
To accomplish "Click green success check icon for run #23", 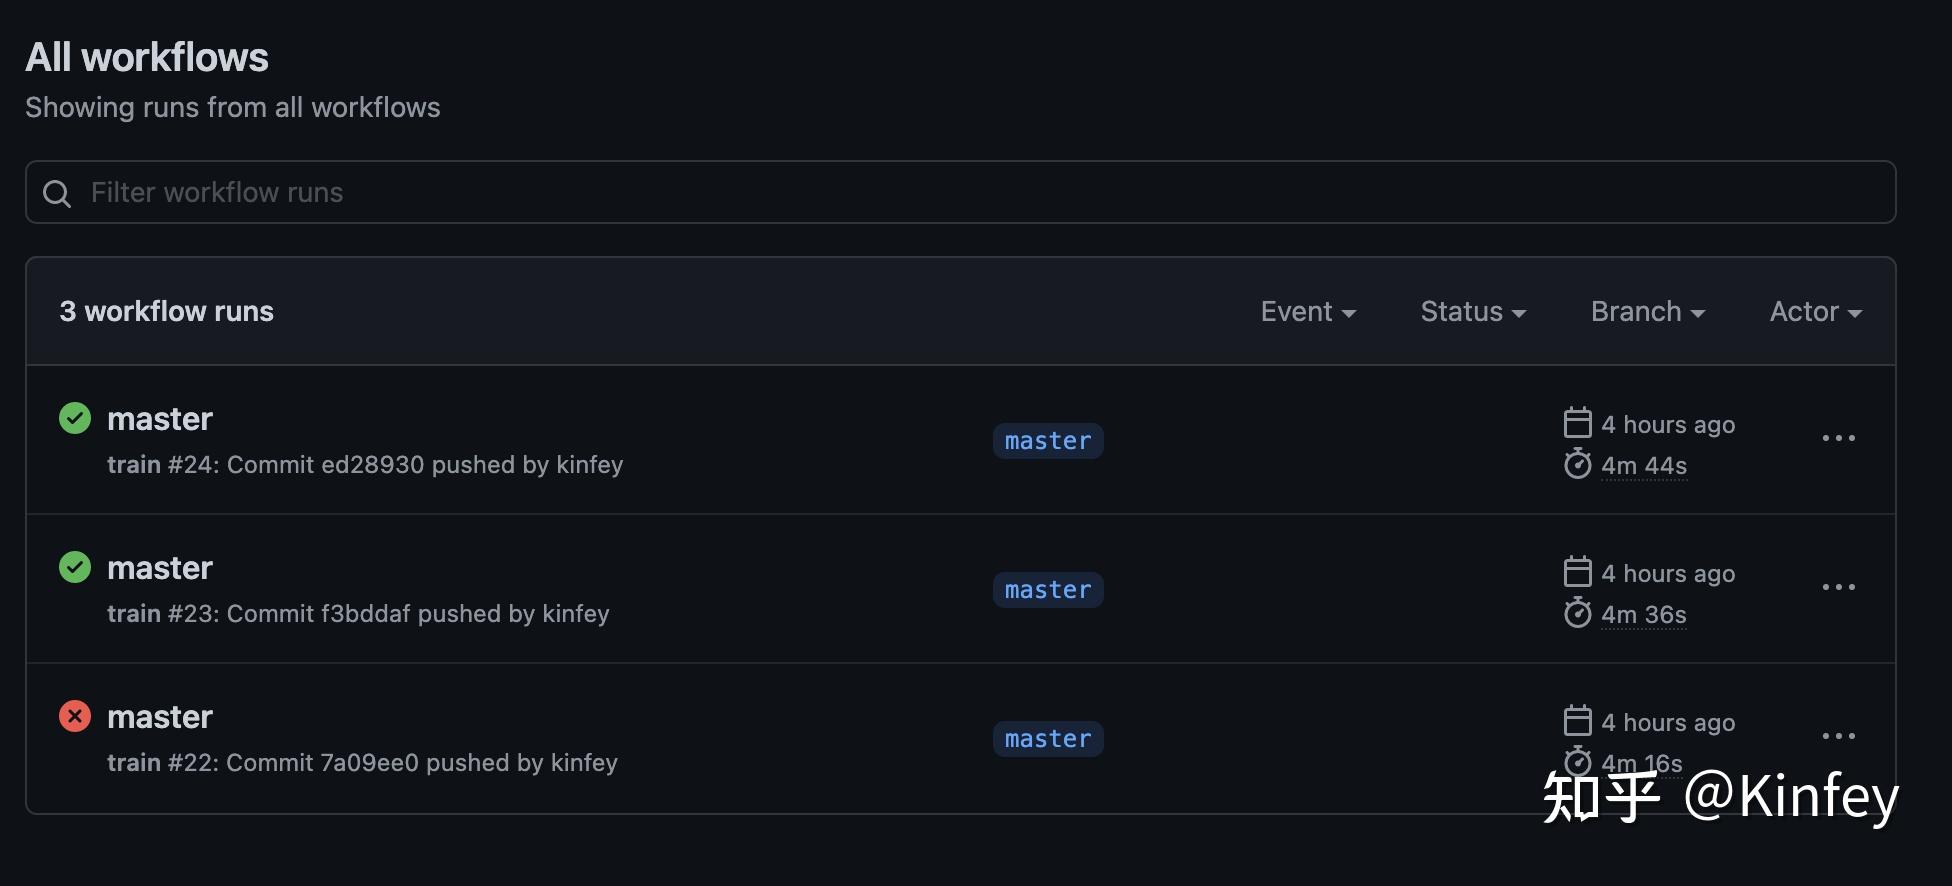I will [75, 567].
